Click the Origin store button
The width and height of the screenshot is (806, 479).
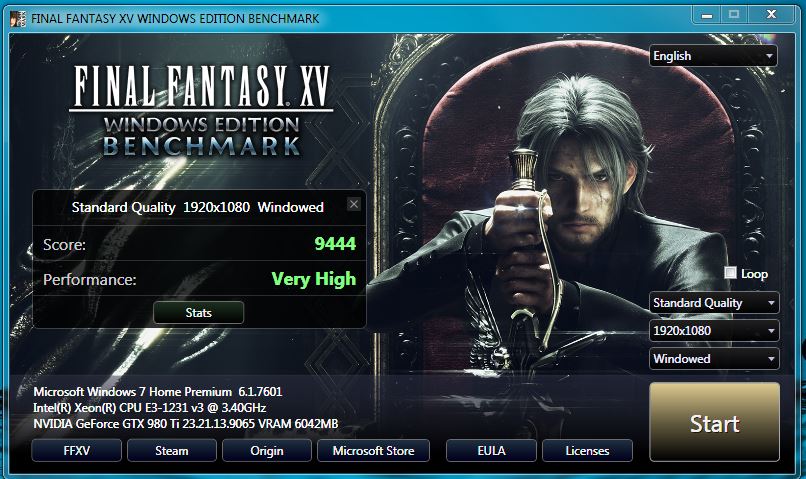click(267, 451)
